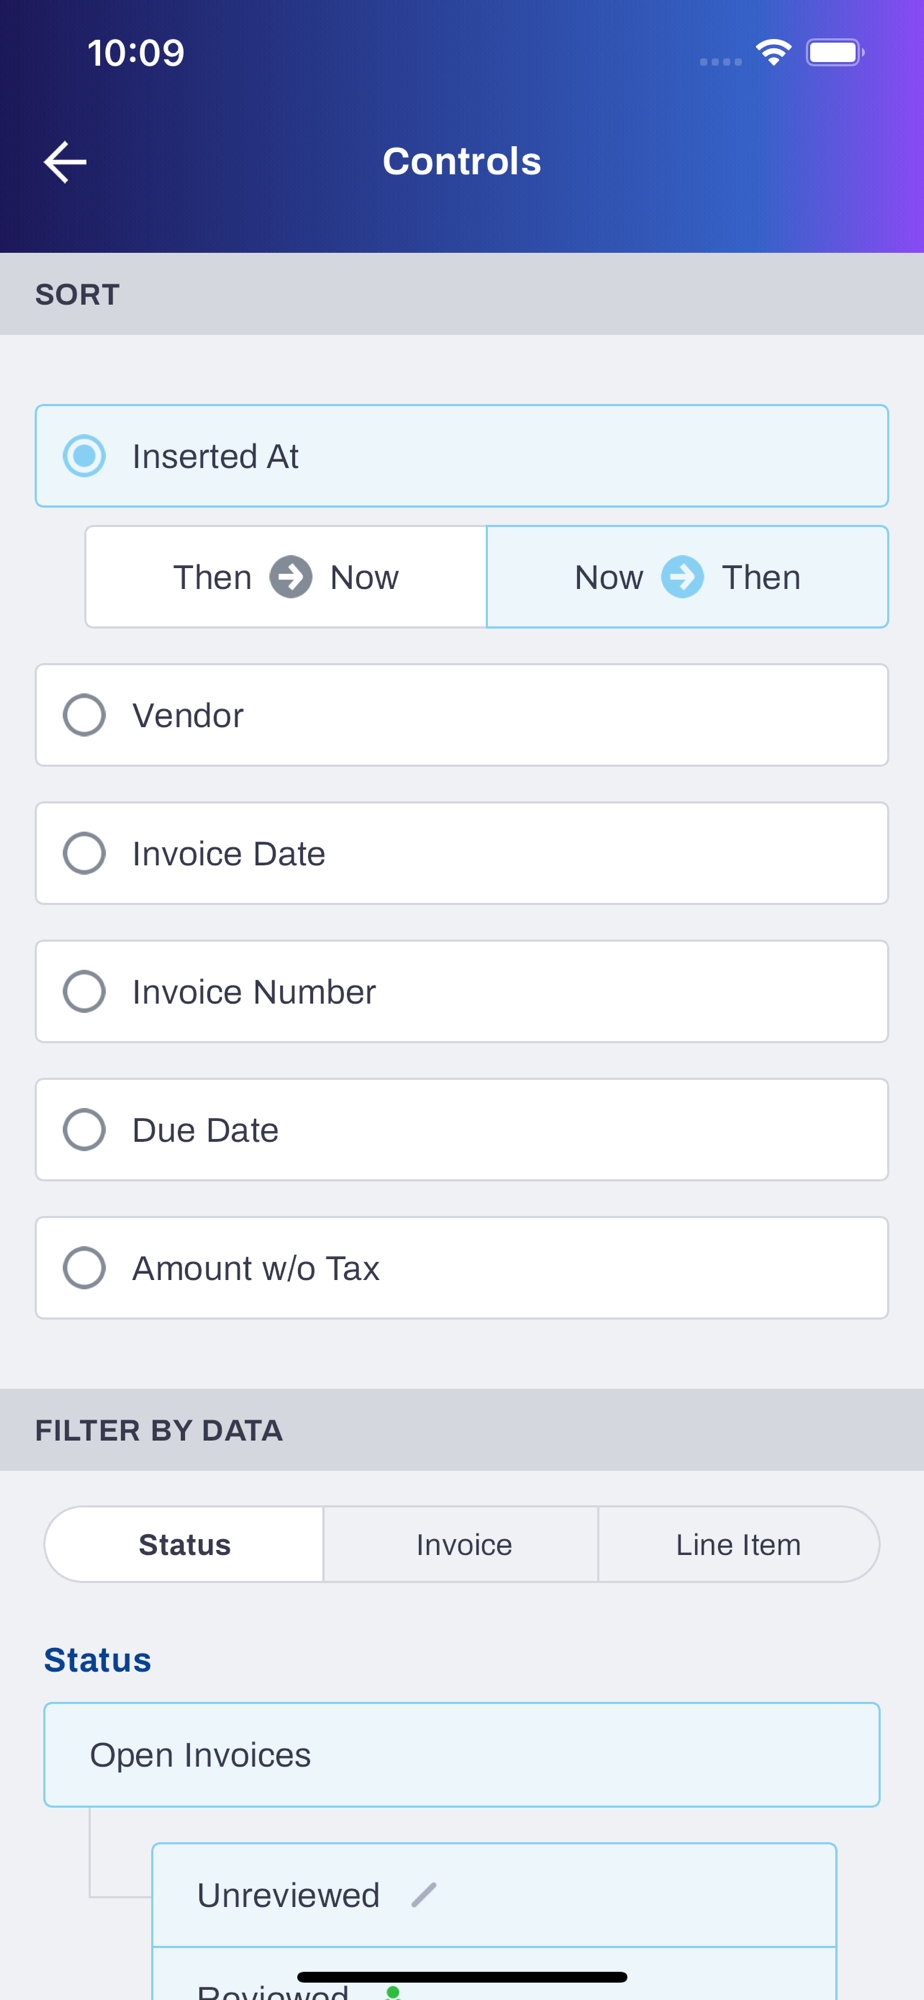
Task: Switch to the Status filter tab
Action: point(185,1545)
